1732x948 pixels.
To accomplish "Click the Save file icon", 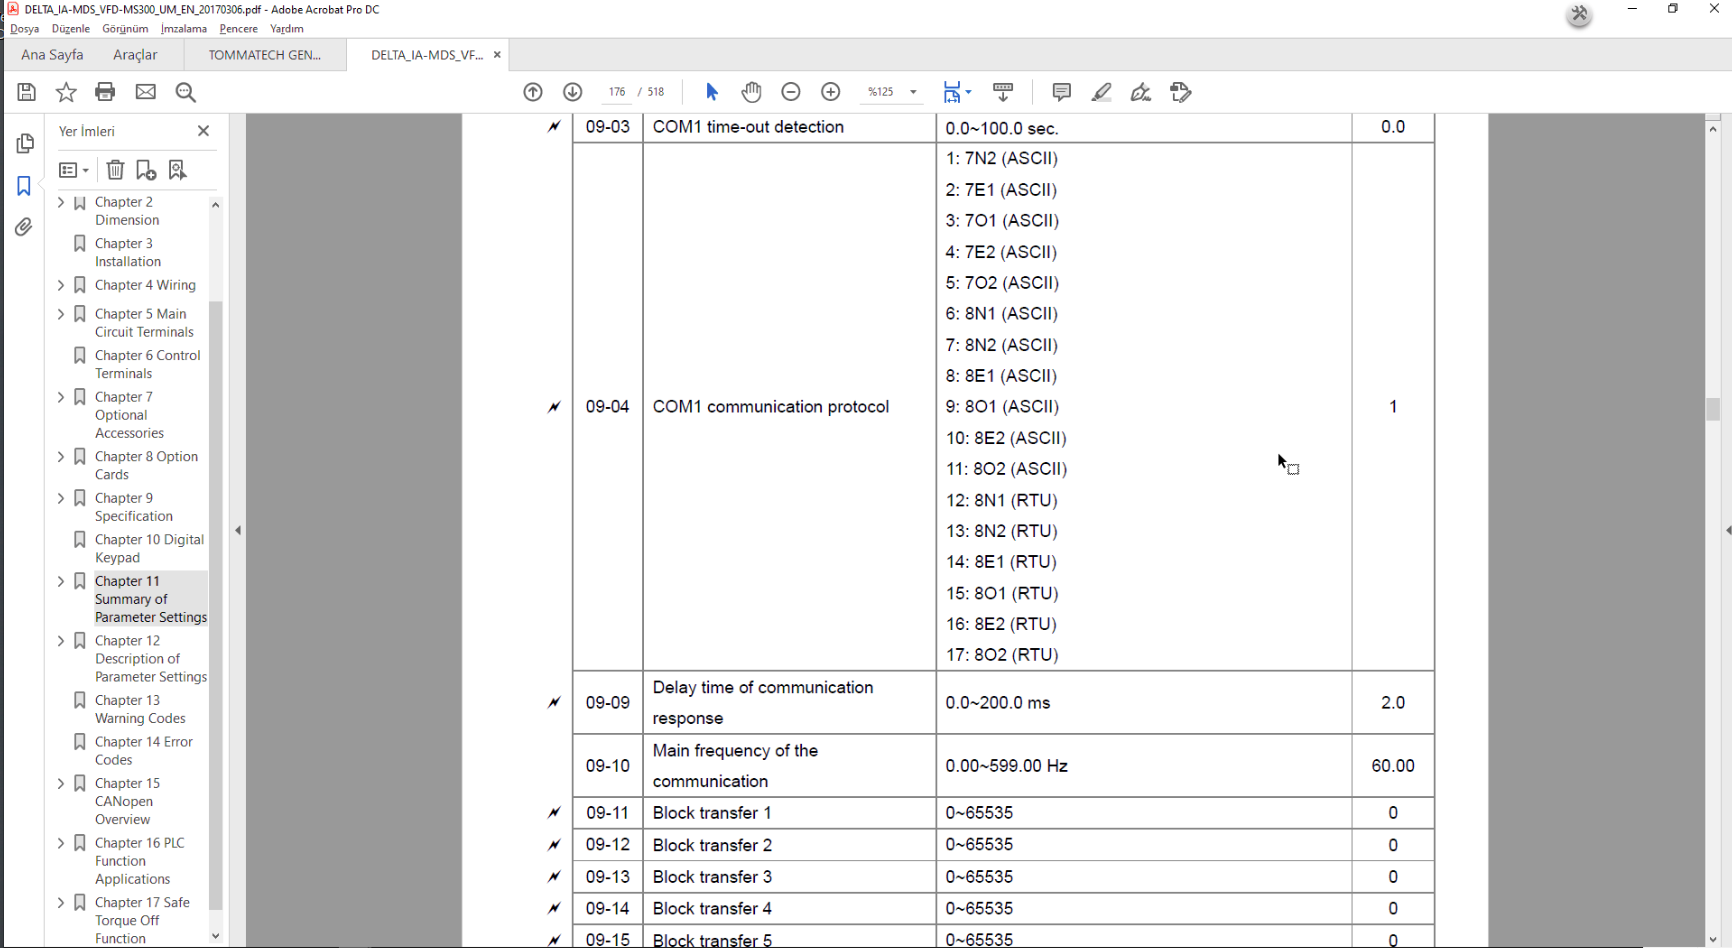I will pos(27,92).
